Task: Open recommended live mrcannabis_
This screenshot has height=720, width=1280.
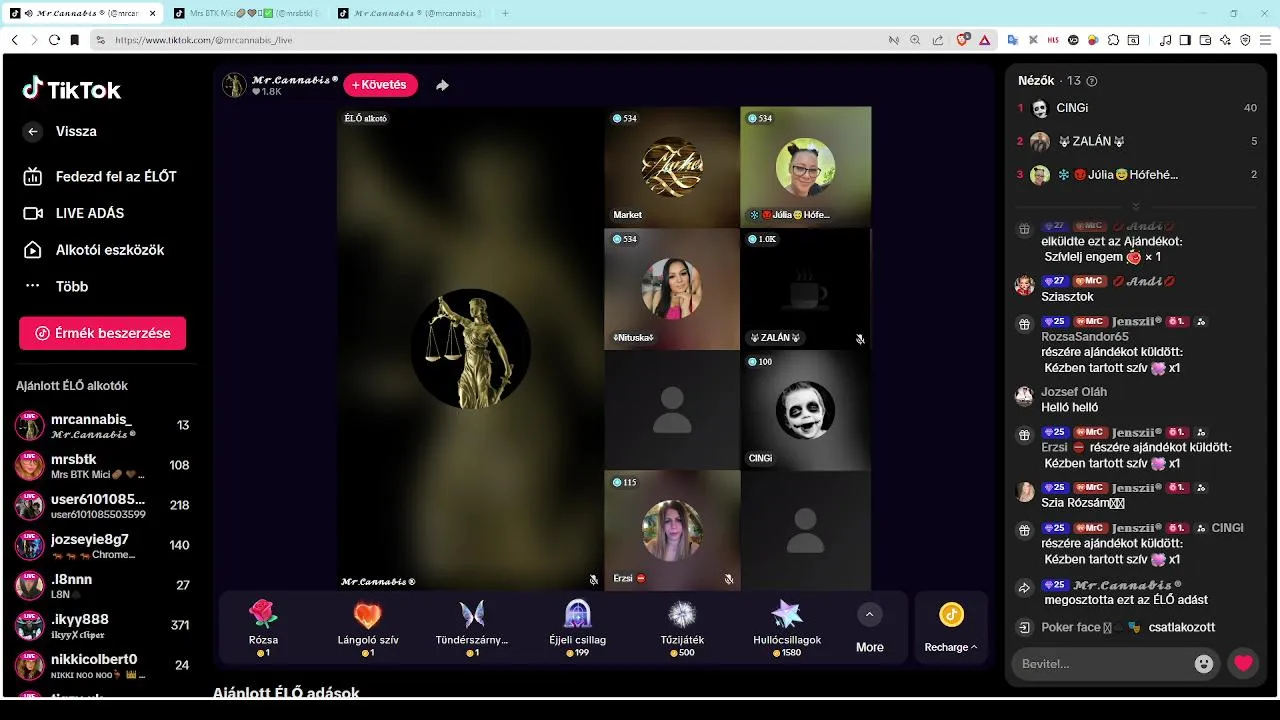Action: (102, 425)
